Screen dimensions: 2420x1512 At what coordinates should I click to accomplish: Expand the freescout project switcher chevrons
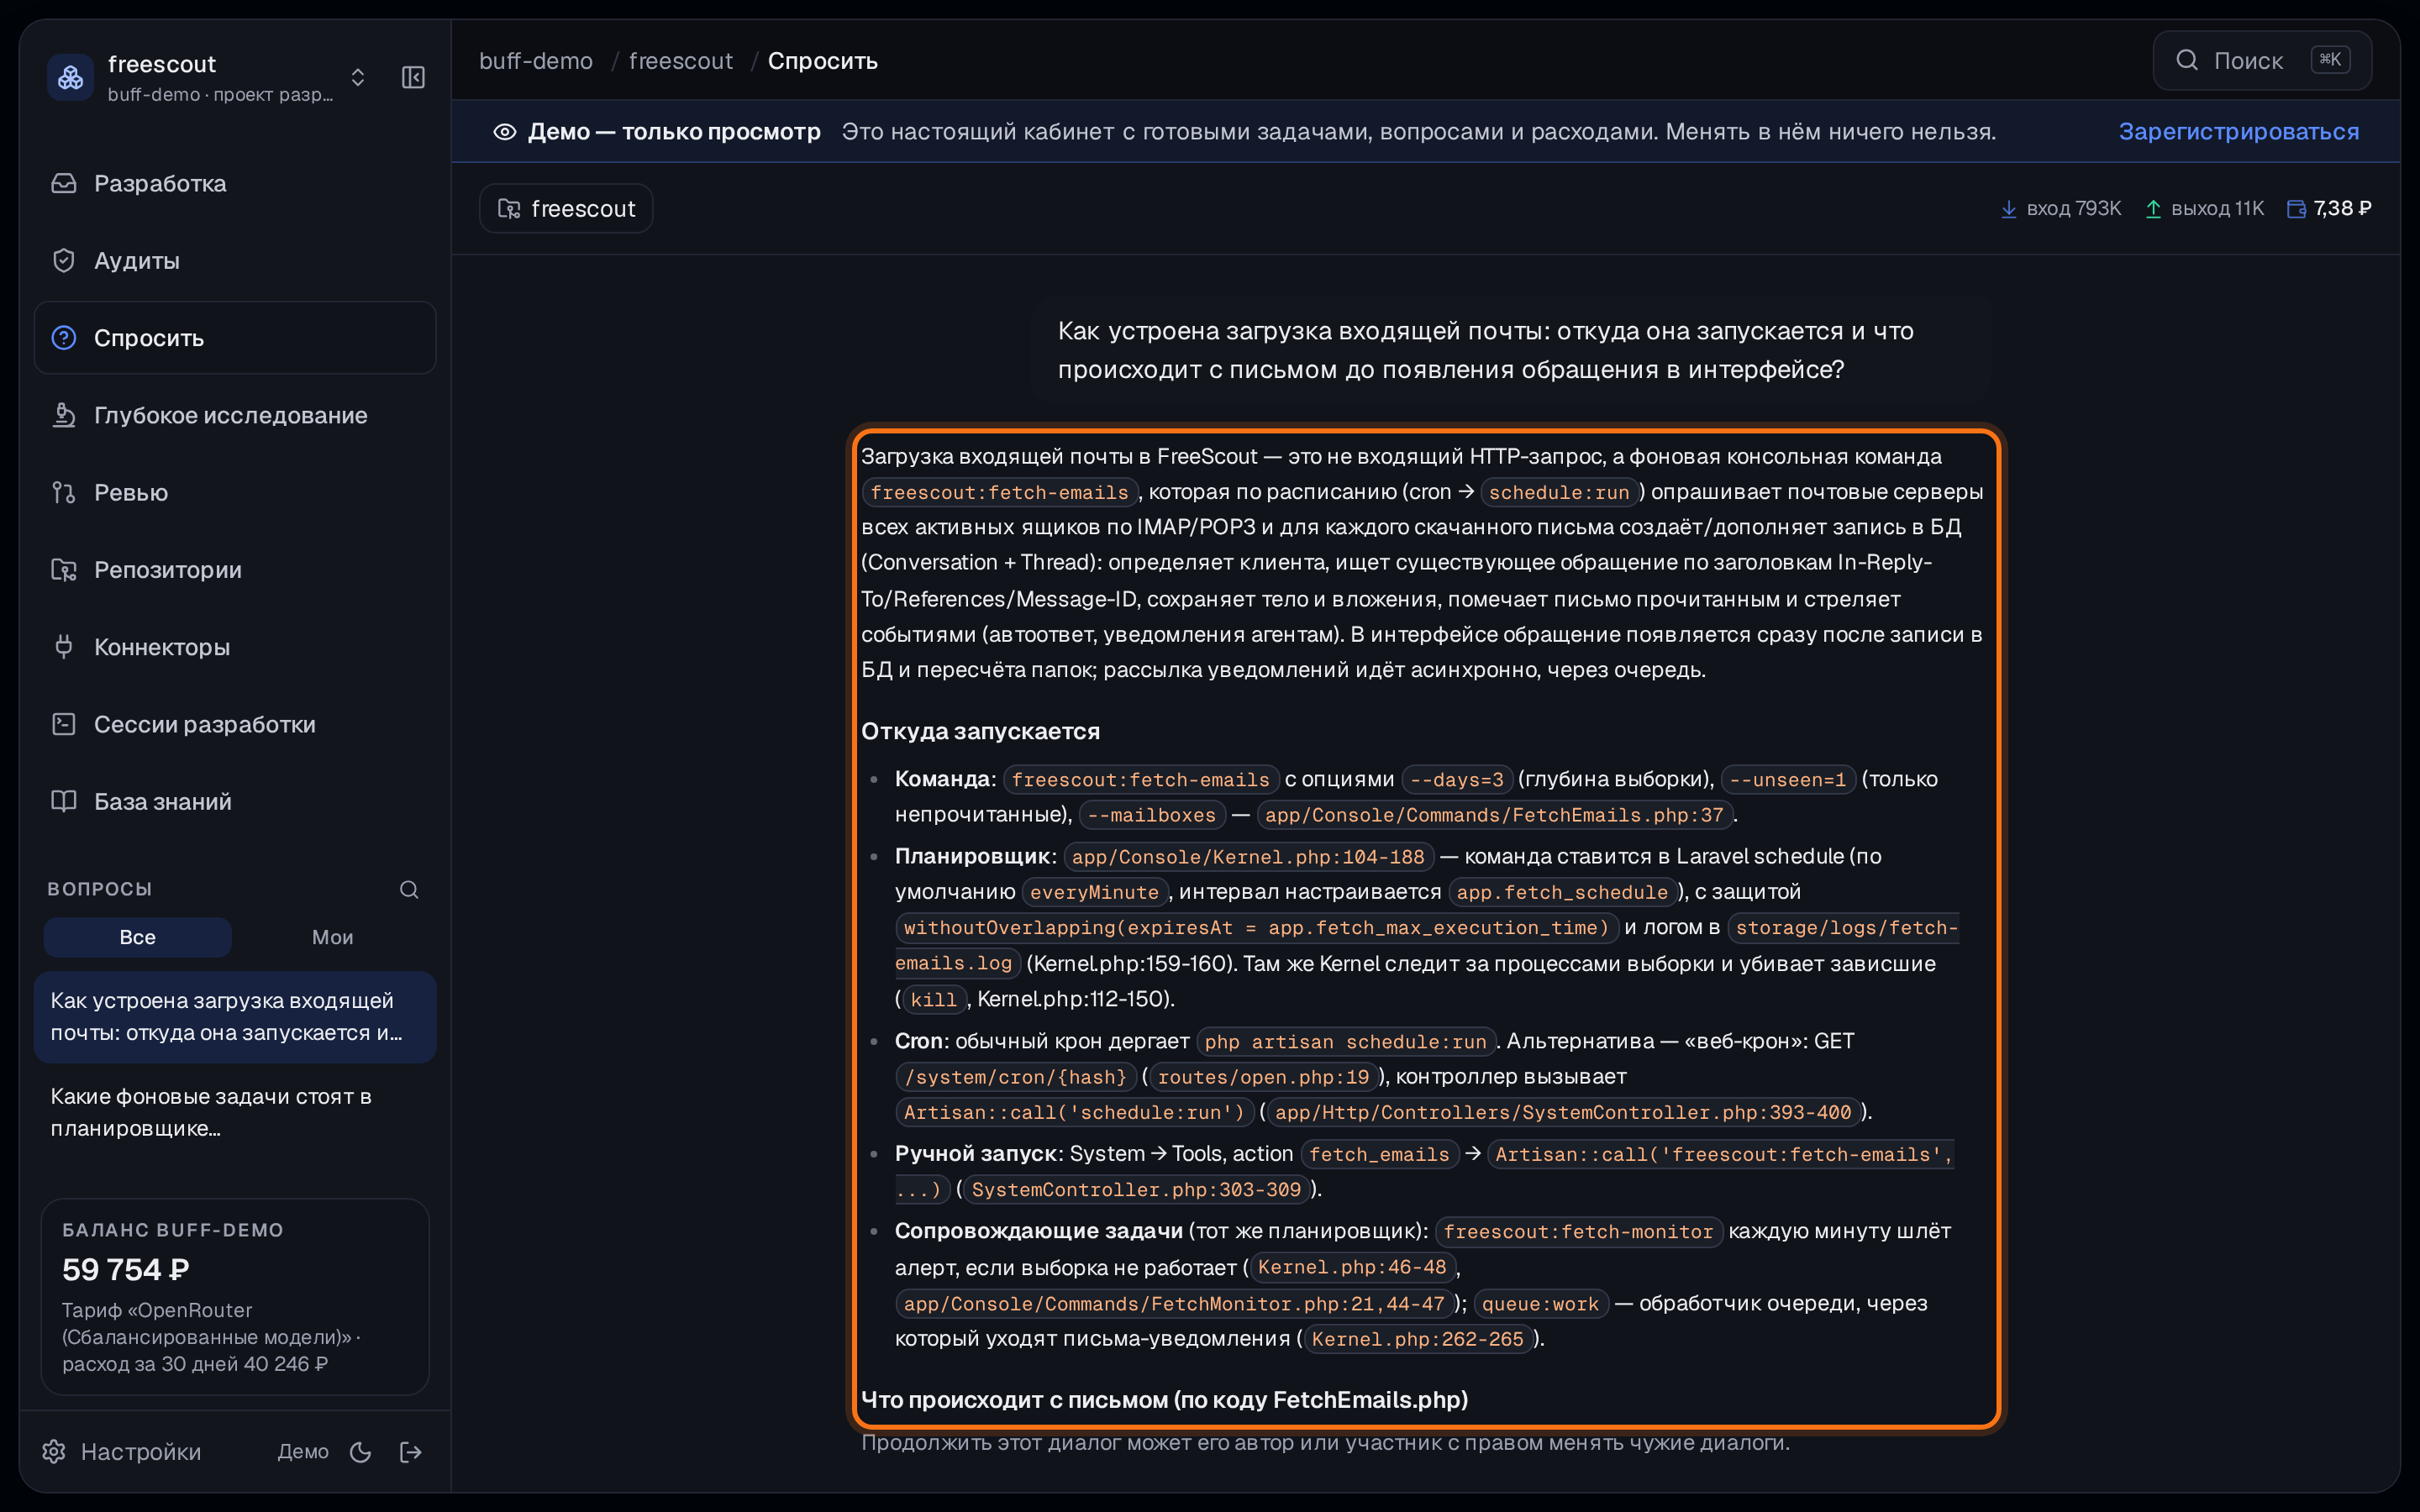click(358, 77)
